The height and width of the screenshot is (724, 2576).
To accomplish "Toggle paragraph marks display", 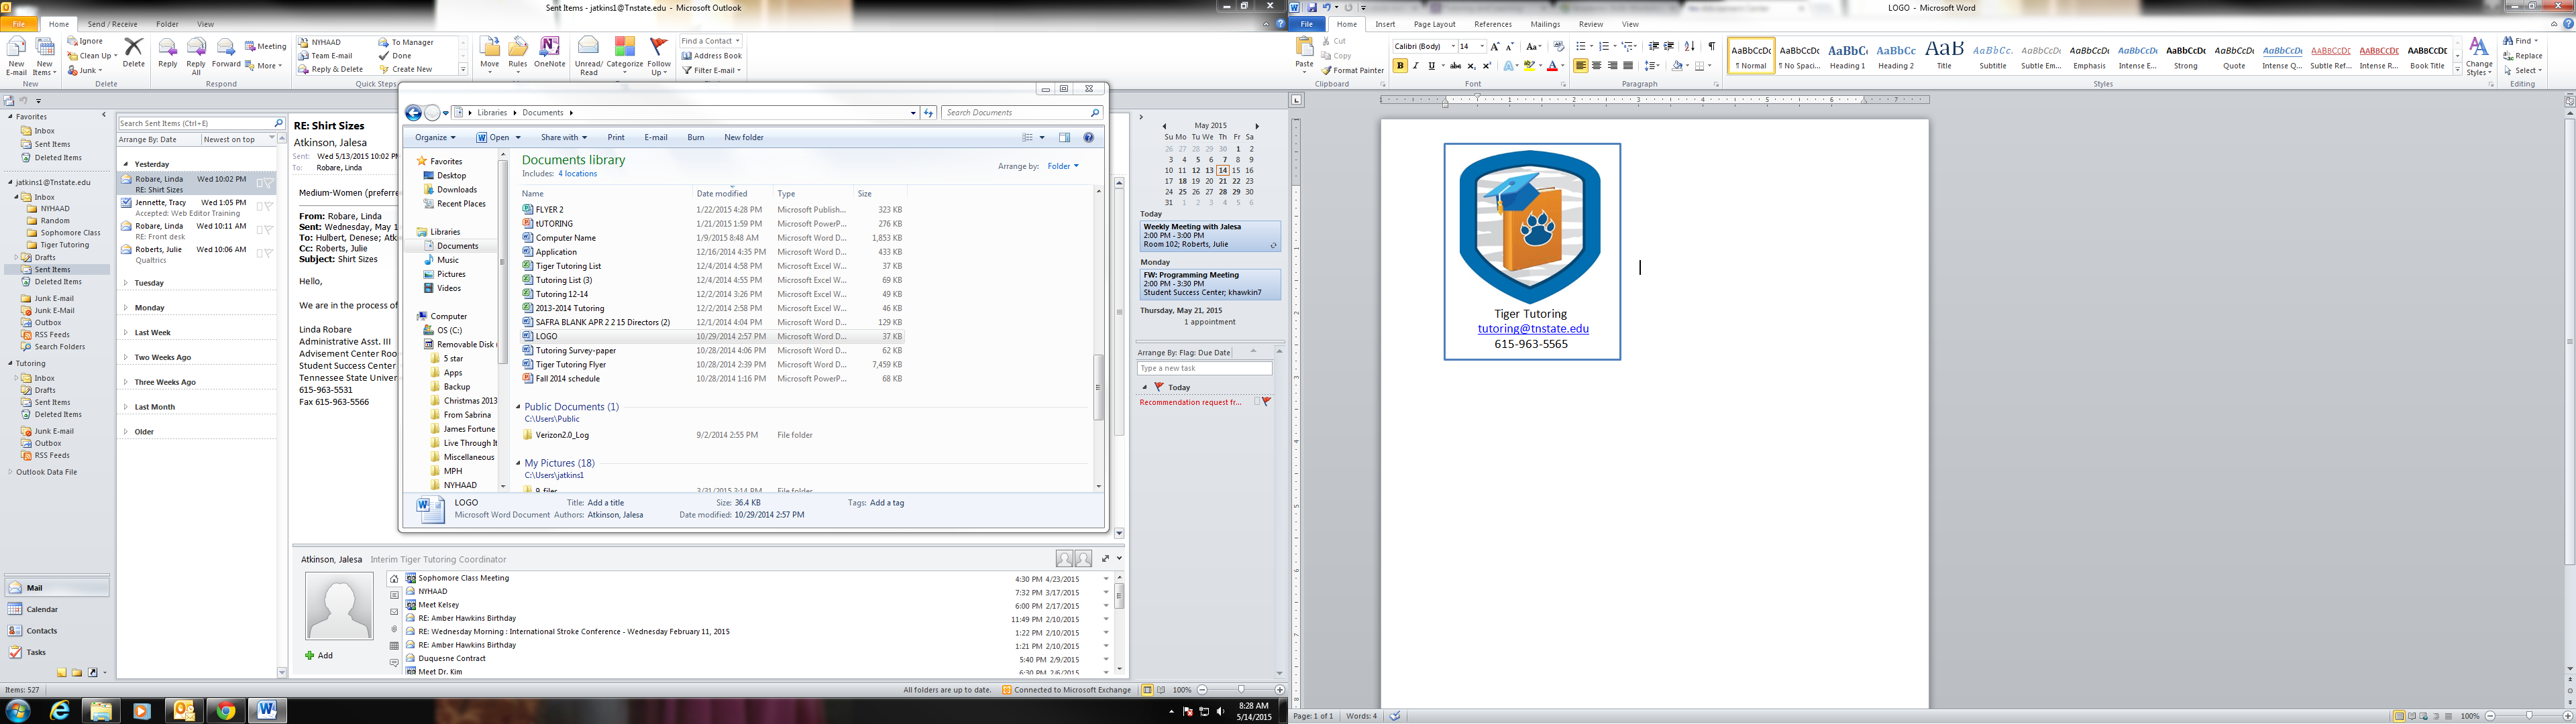I will coord(1711,47).
